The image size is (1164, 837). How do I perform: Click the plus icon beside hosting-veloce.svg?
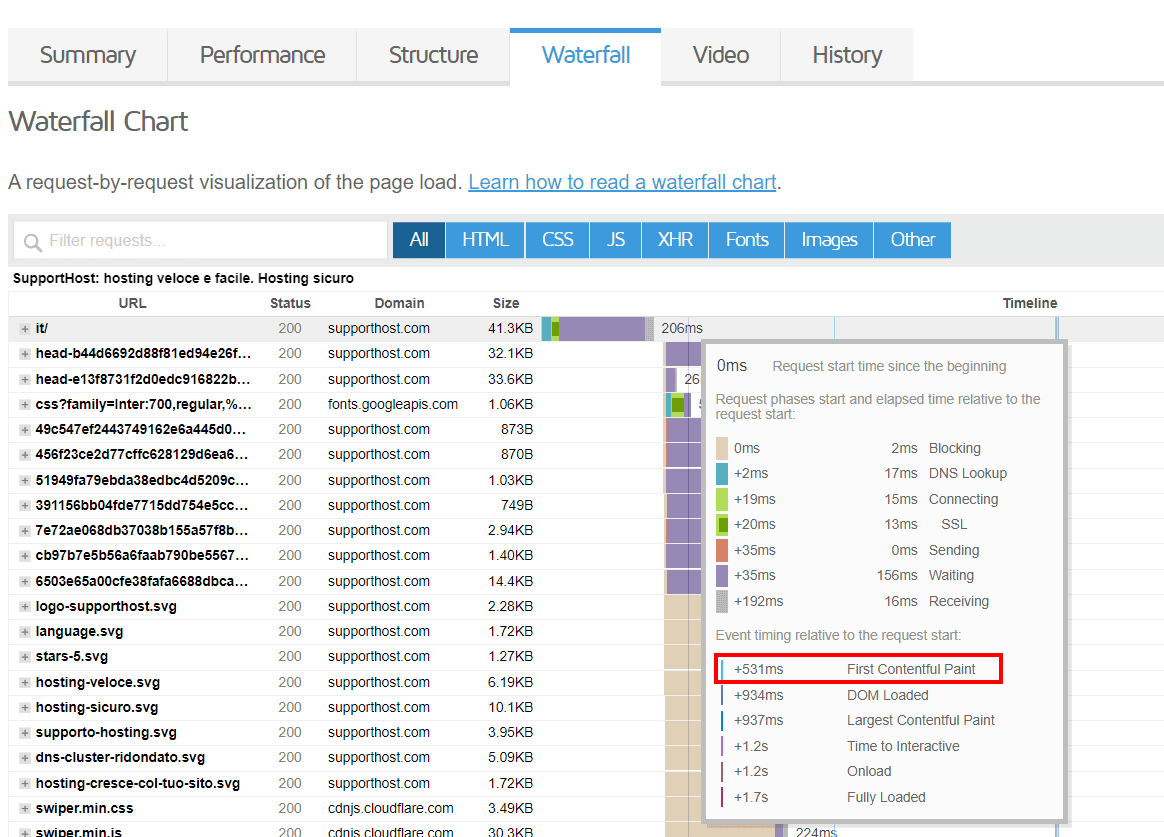25,683
